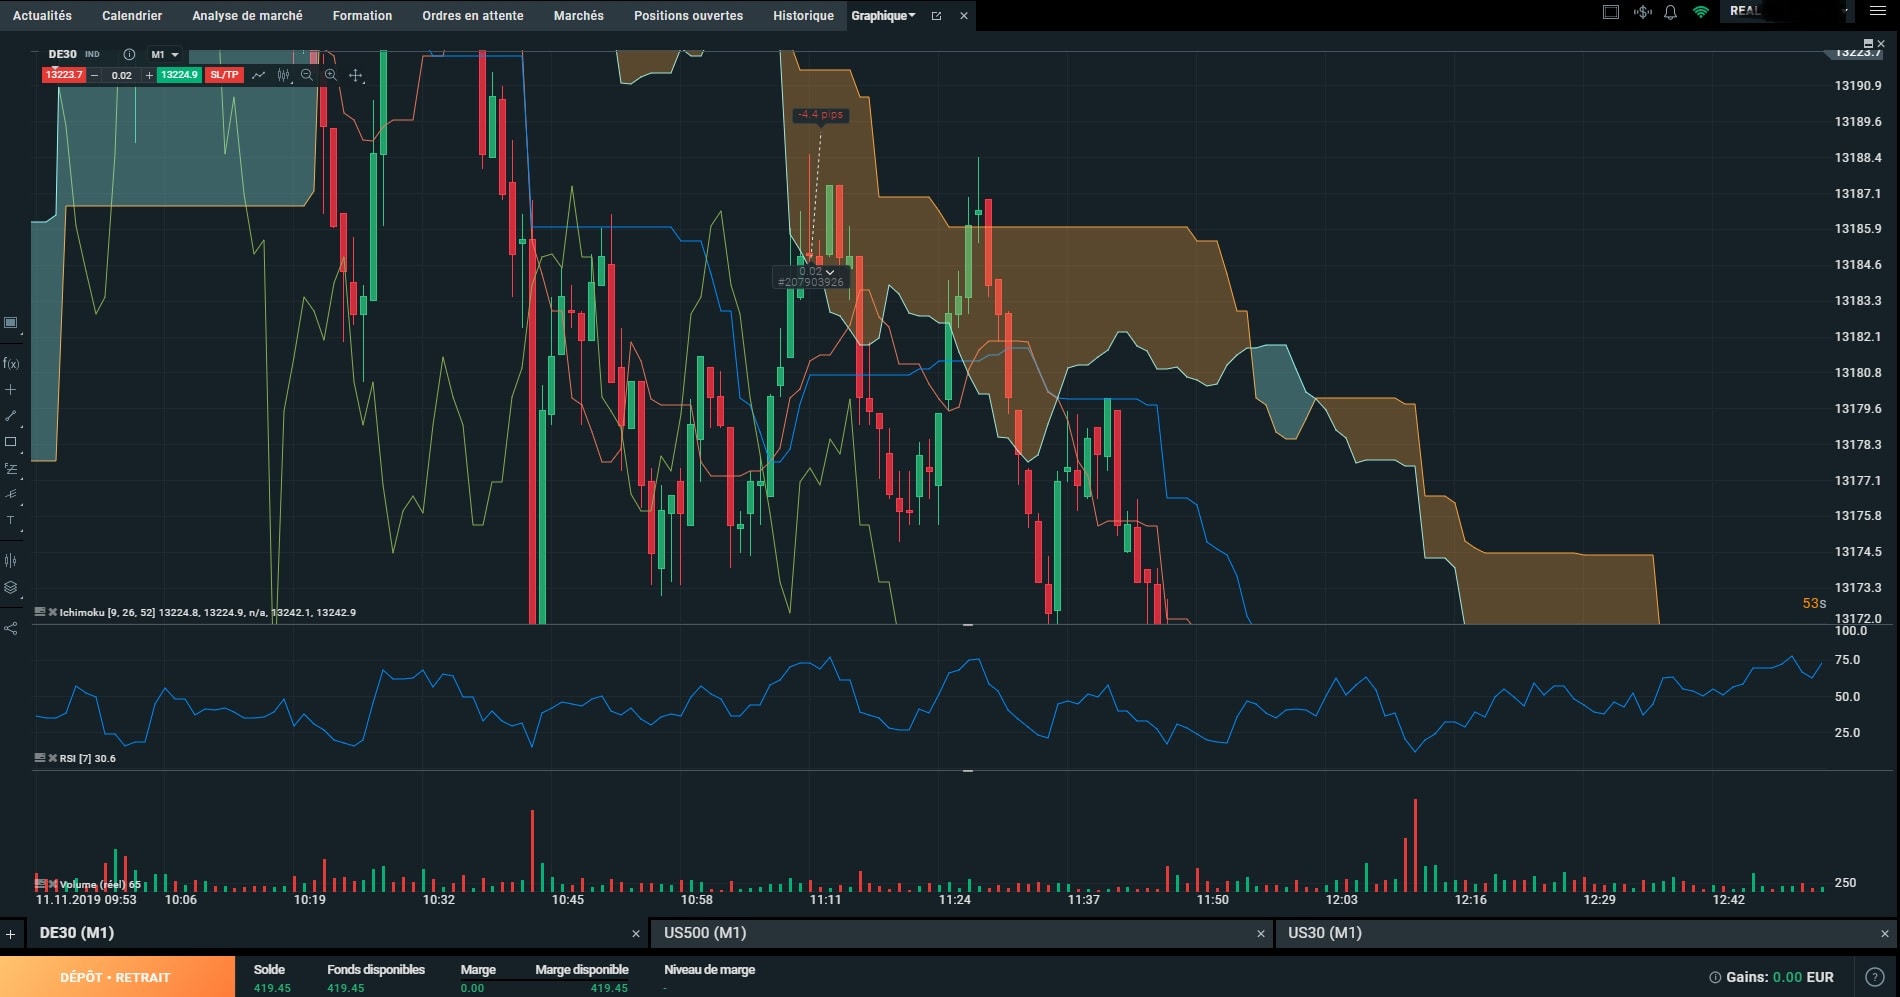Pop out the Graphique panel
The image size is (1900, 997).
tap(937, 16)
